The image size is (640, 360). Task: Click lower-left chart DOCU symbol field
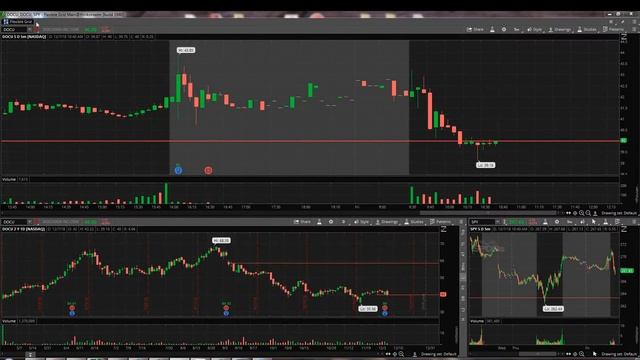(14, 222)
